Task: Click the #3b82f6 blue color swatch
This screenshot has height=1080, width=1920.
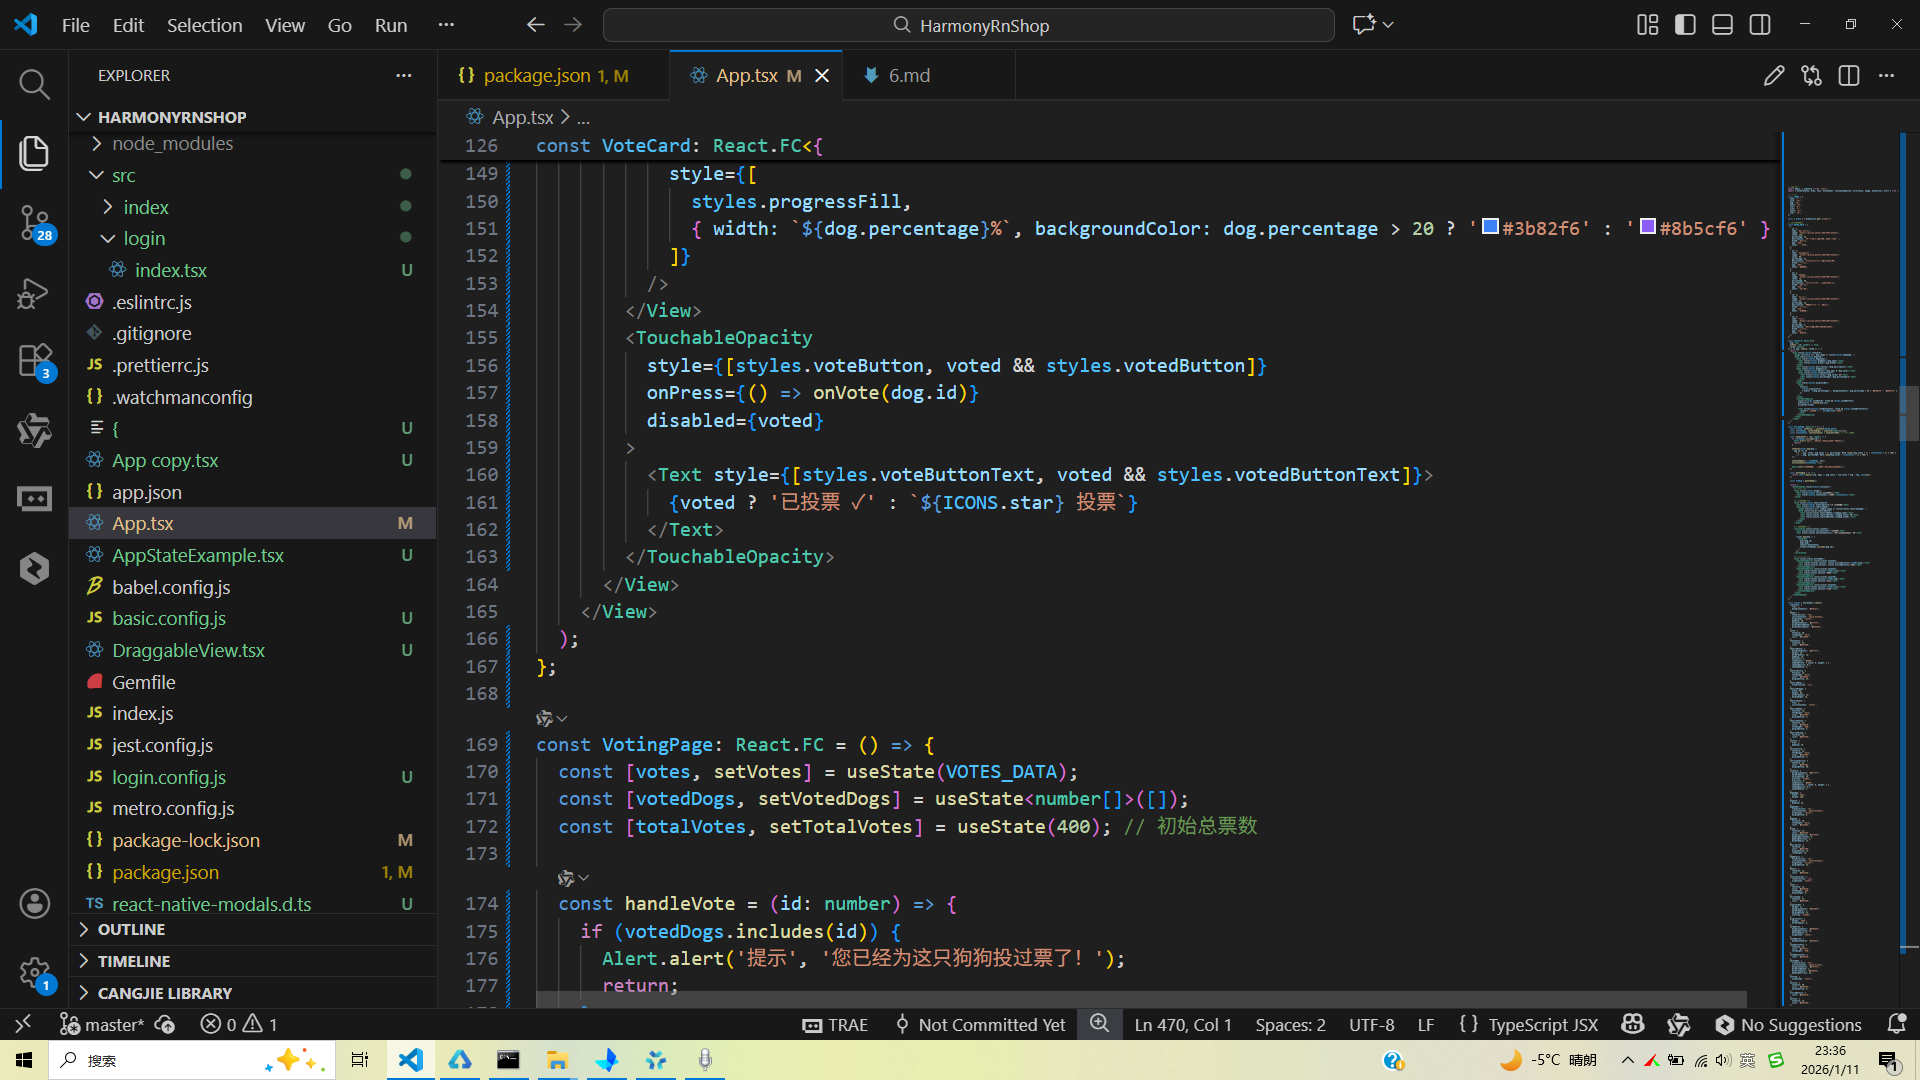Action: (1489, 227)
